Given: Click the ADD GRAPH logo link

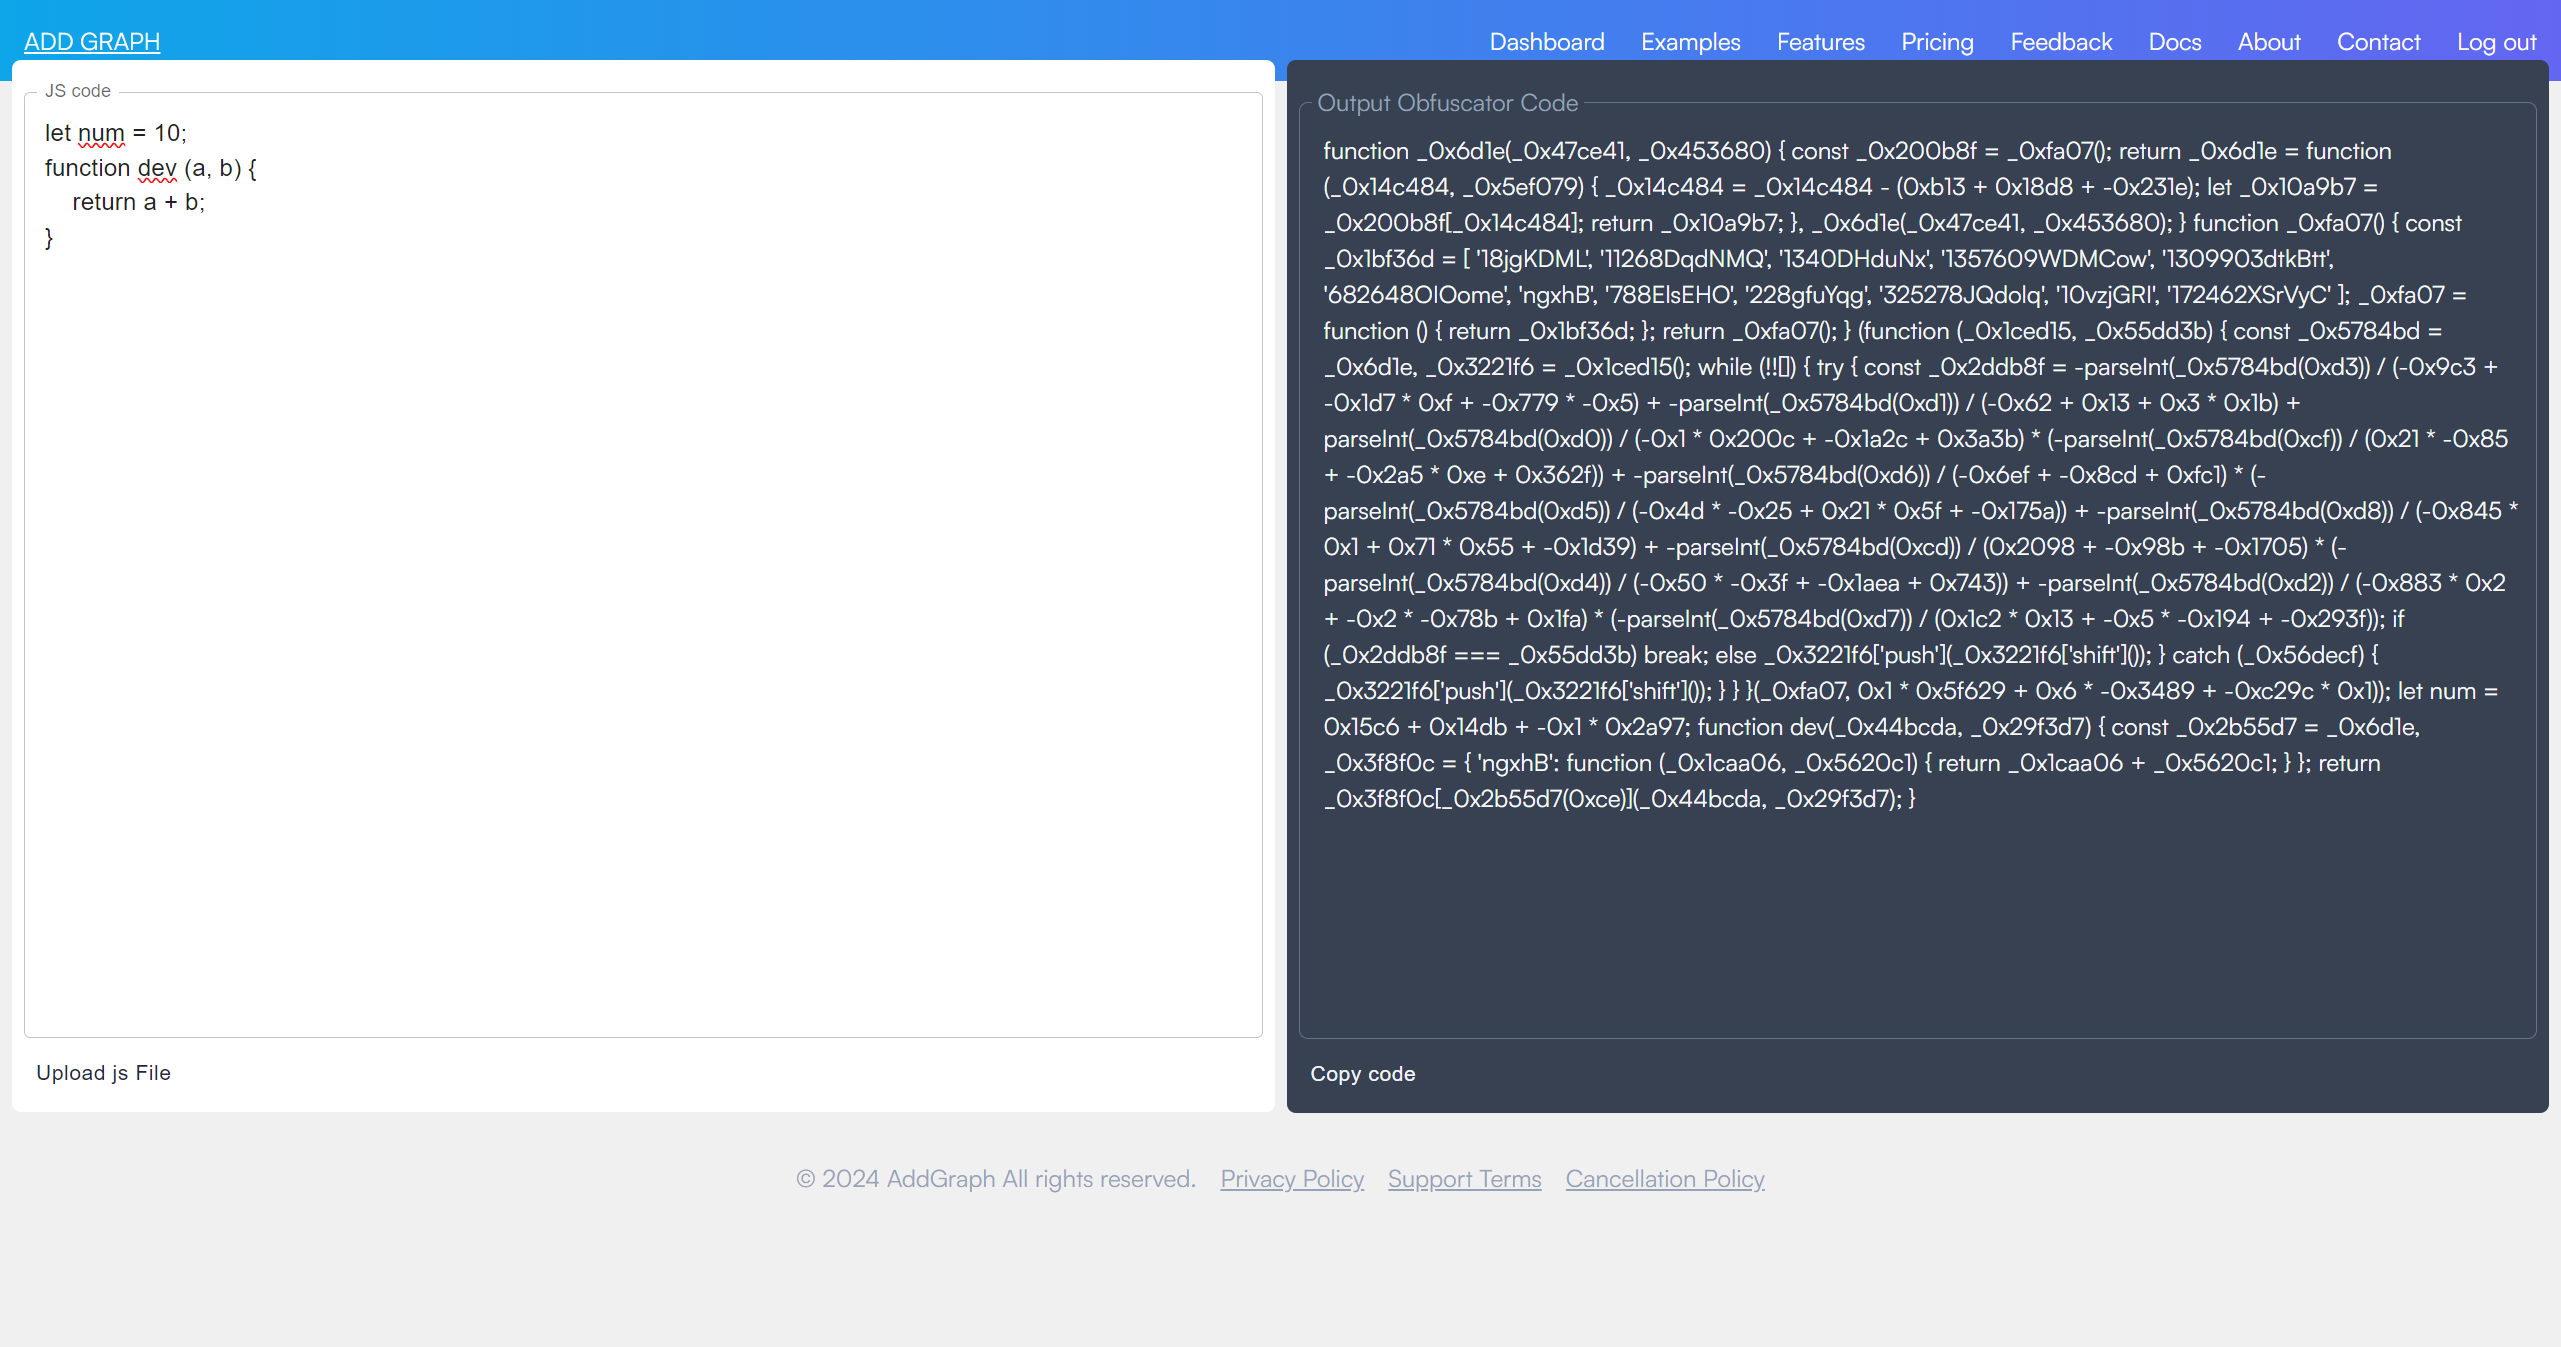Looking at the screenshot, I should click(x=92, y=42).
